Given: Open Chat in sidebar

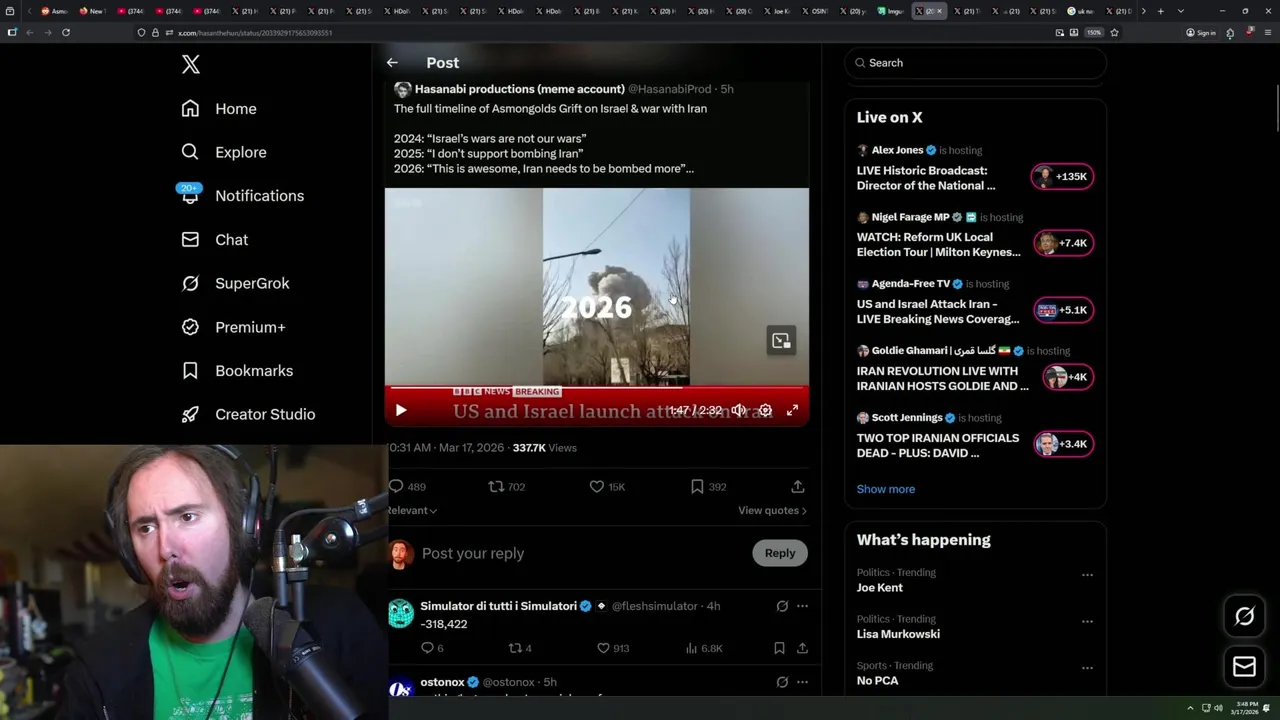Looking at the screenshot, I should tap(215, 240).
